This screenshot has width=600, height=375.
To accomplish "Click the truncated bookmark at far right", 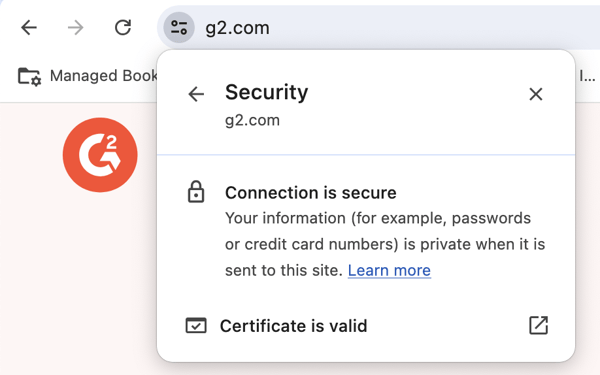I will pyautogui.click(x=587, y=76).
